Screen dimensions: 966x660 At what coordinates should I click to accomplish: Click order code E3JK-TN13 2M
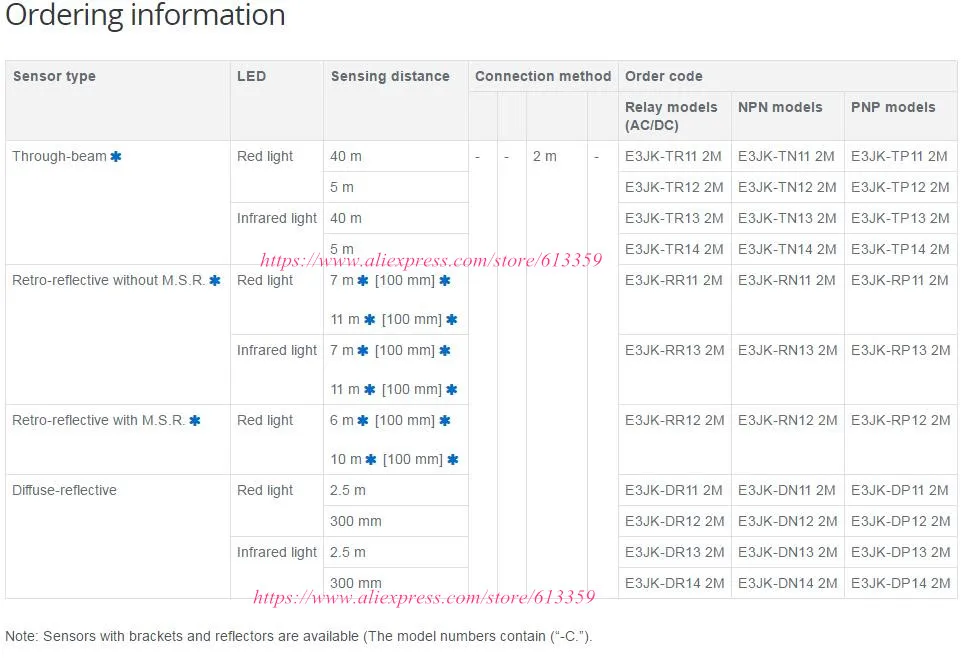pyautogui.click(x=787, y=218)
